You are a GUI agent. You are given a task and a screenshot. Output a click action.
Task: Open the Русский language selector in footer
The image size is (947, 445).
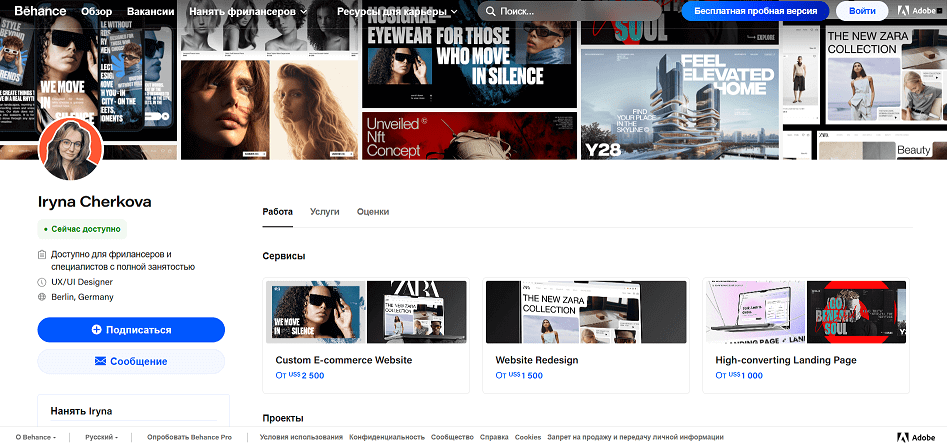pos(101,437)
